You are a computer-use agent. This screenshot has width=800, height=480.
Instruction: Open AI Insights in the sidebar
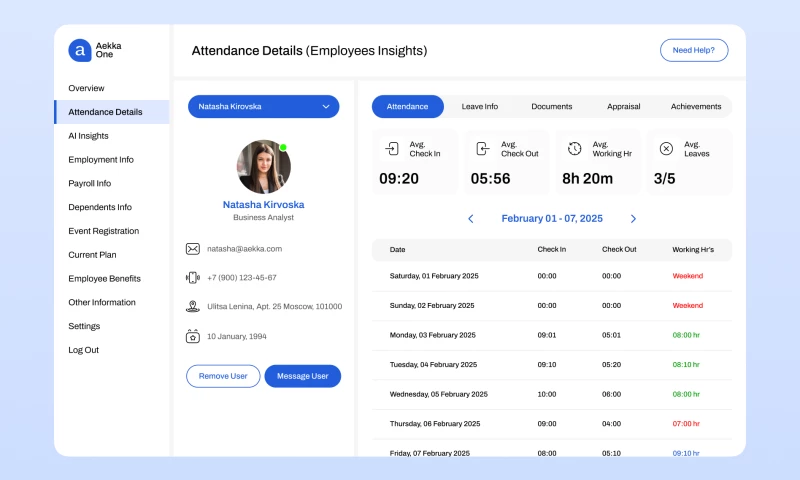coord(88,136)
